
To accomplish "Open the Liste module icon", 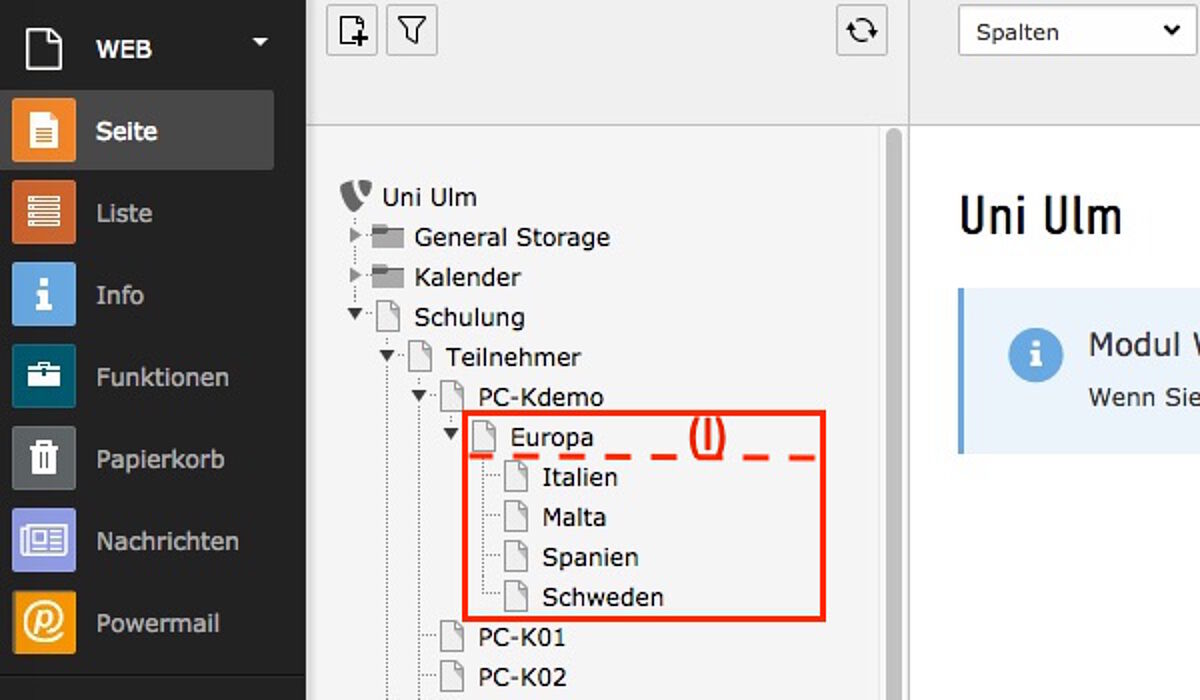I will 44,212.
